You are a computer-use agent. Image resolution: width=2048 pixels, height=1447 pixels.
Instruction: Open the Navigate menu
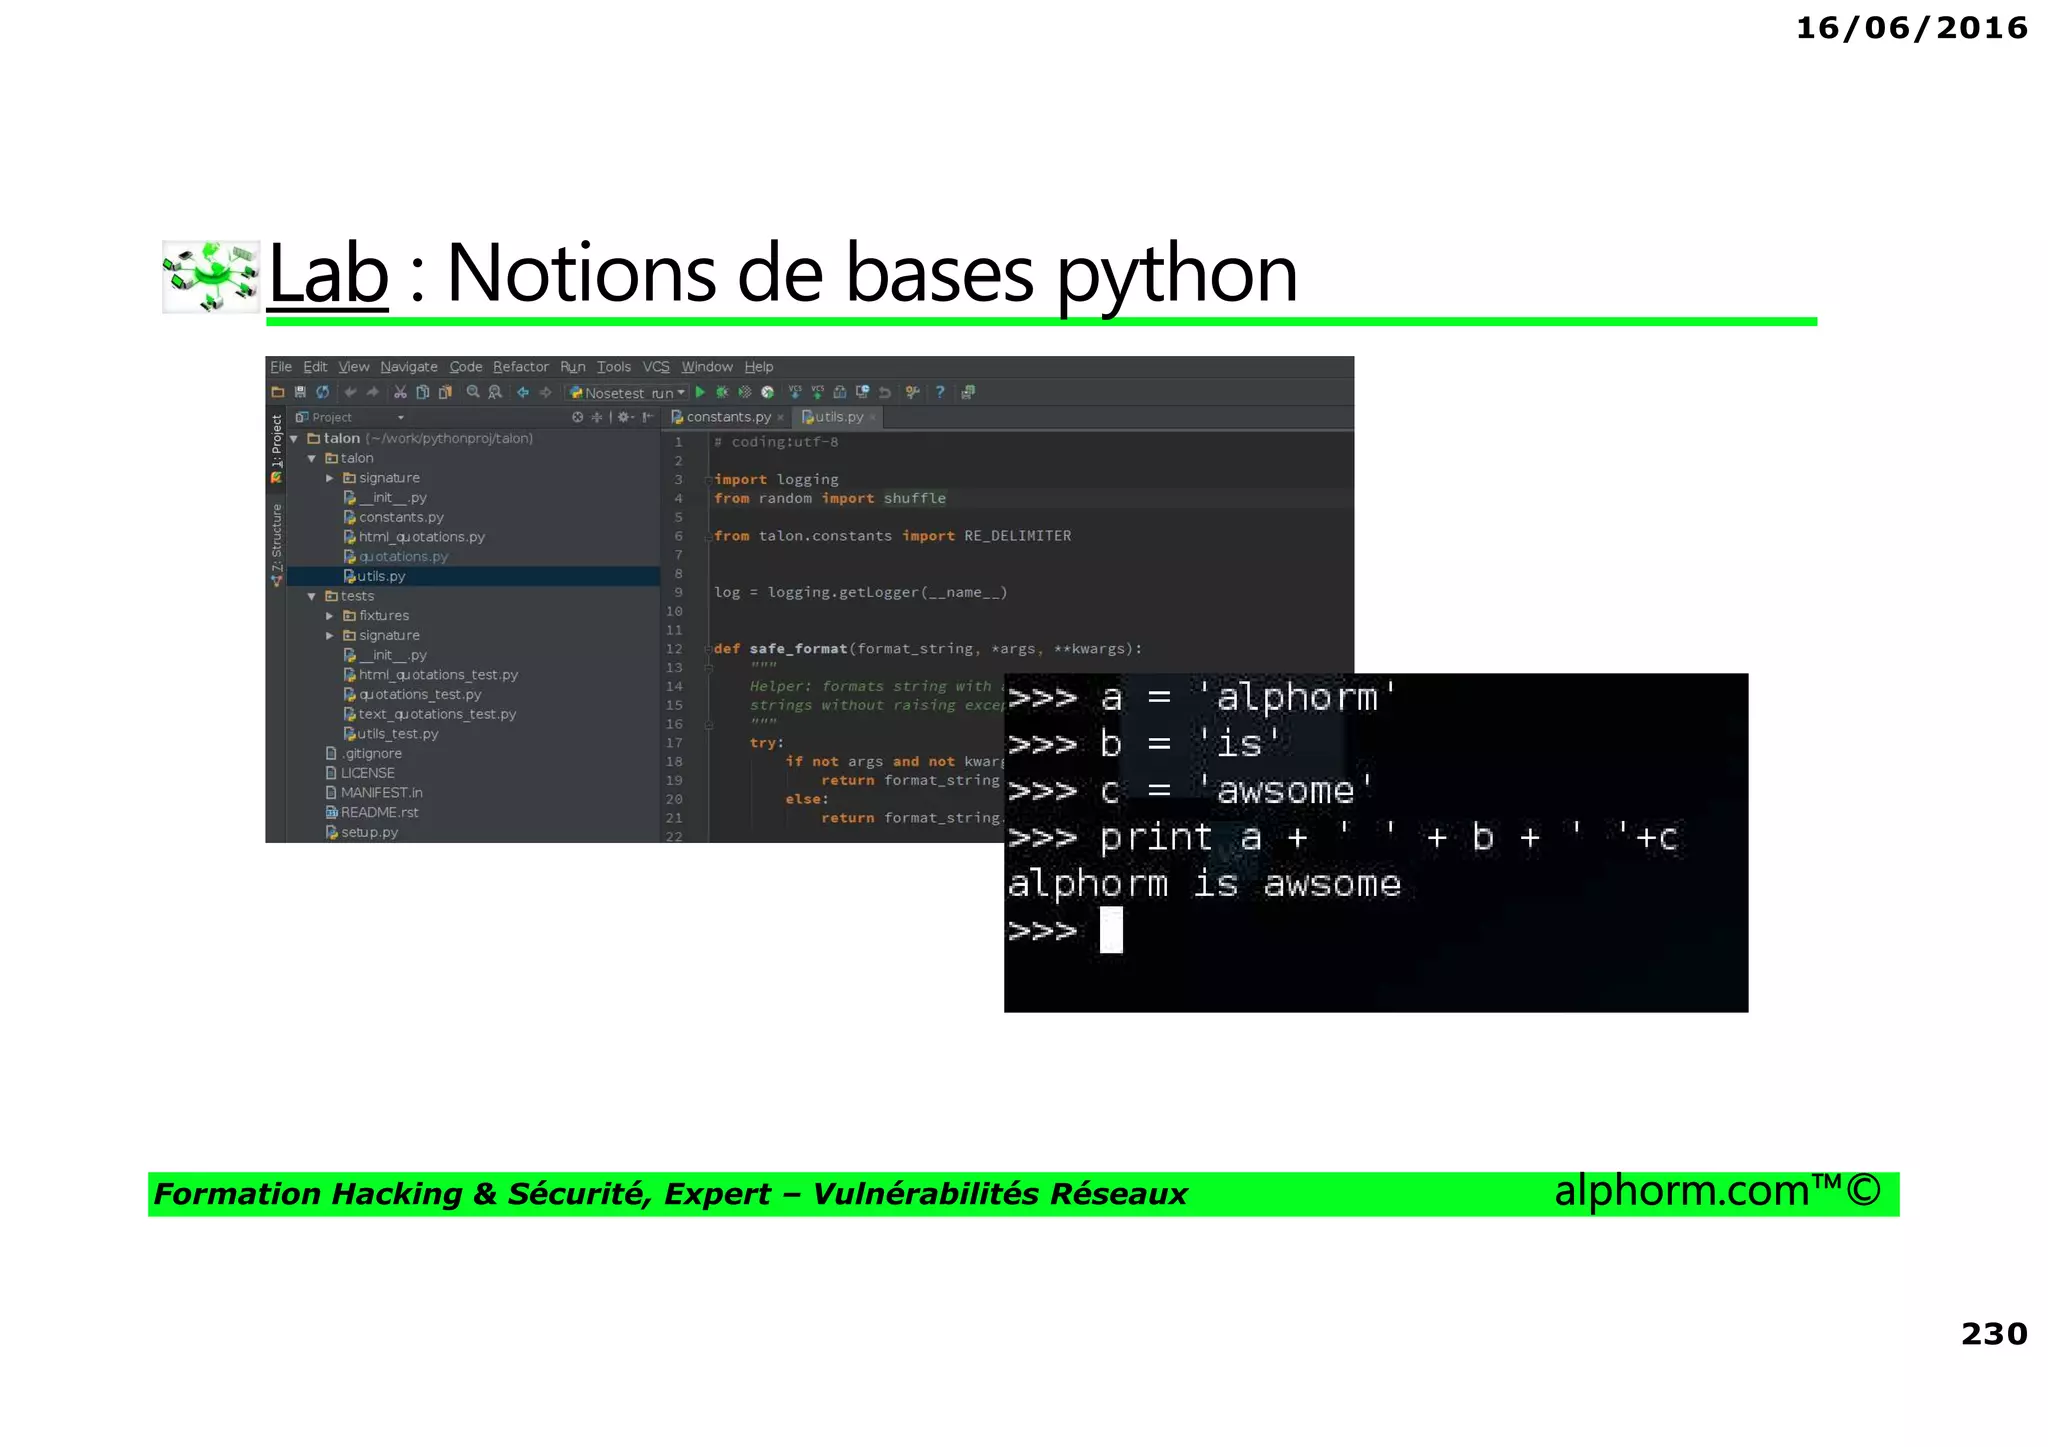(409, 367)
